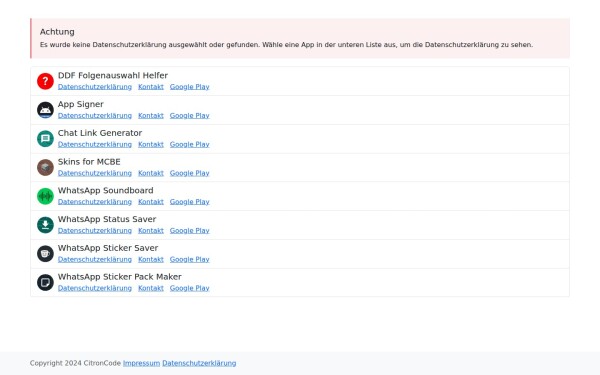This screenshot has width=600, height=375.
Task: Open the footer Datenschutzerklärung link
Action: click(x=199, y=363)
